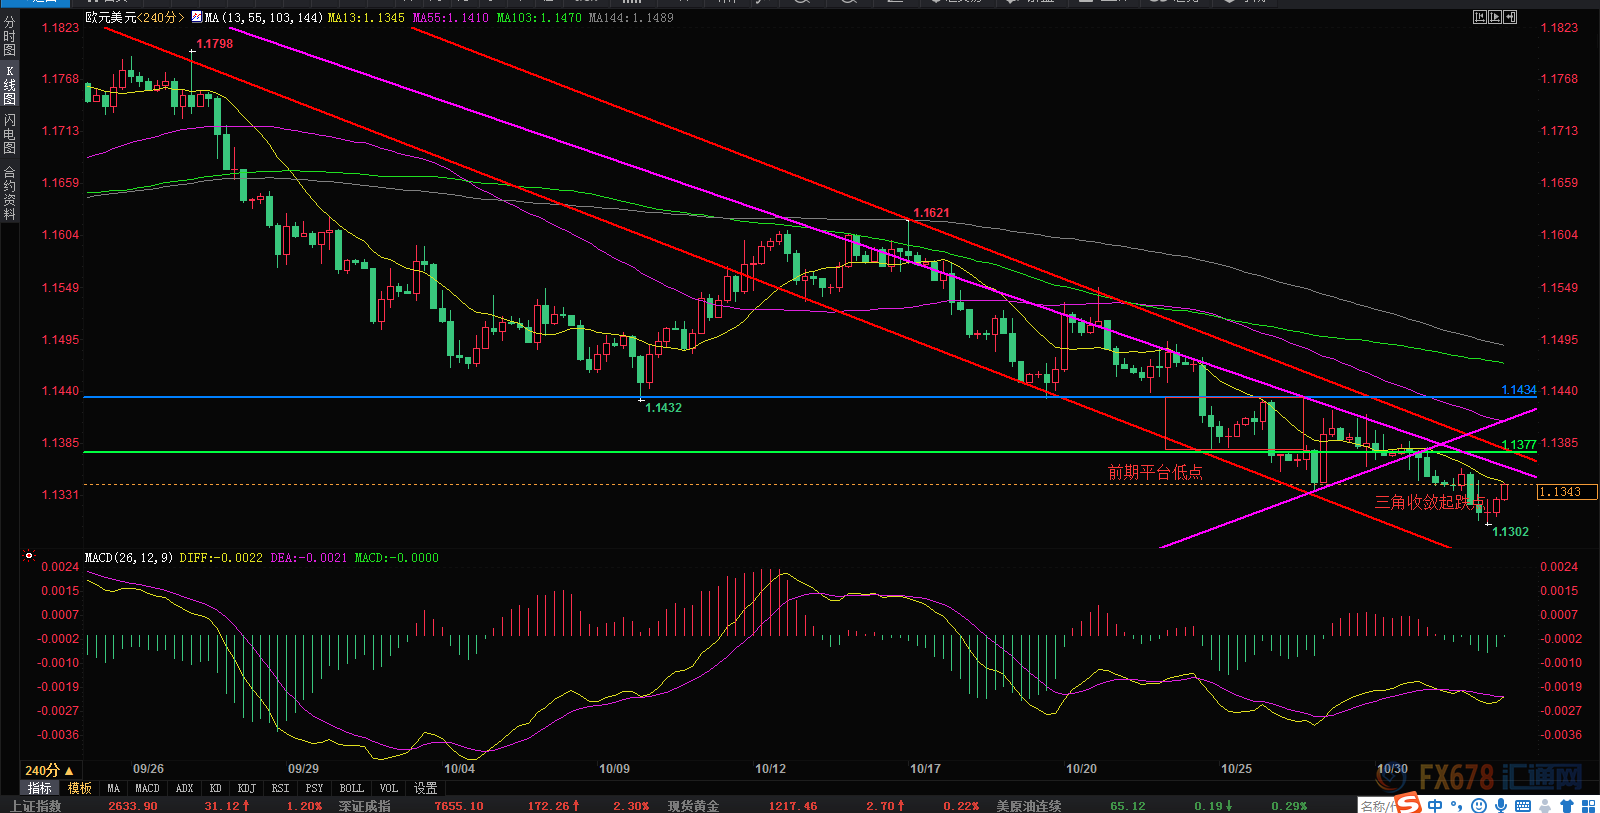
Task: Open the 欧元美元<240分> period dropdown
Action: pyautogui.click(x=134, y=17)
